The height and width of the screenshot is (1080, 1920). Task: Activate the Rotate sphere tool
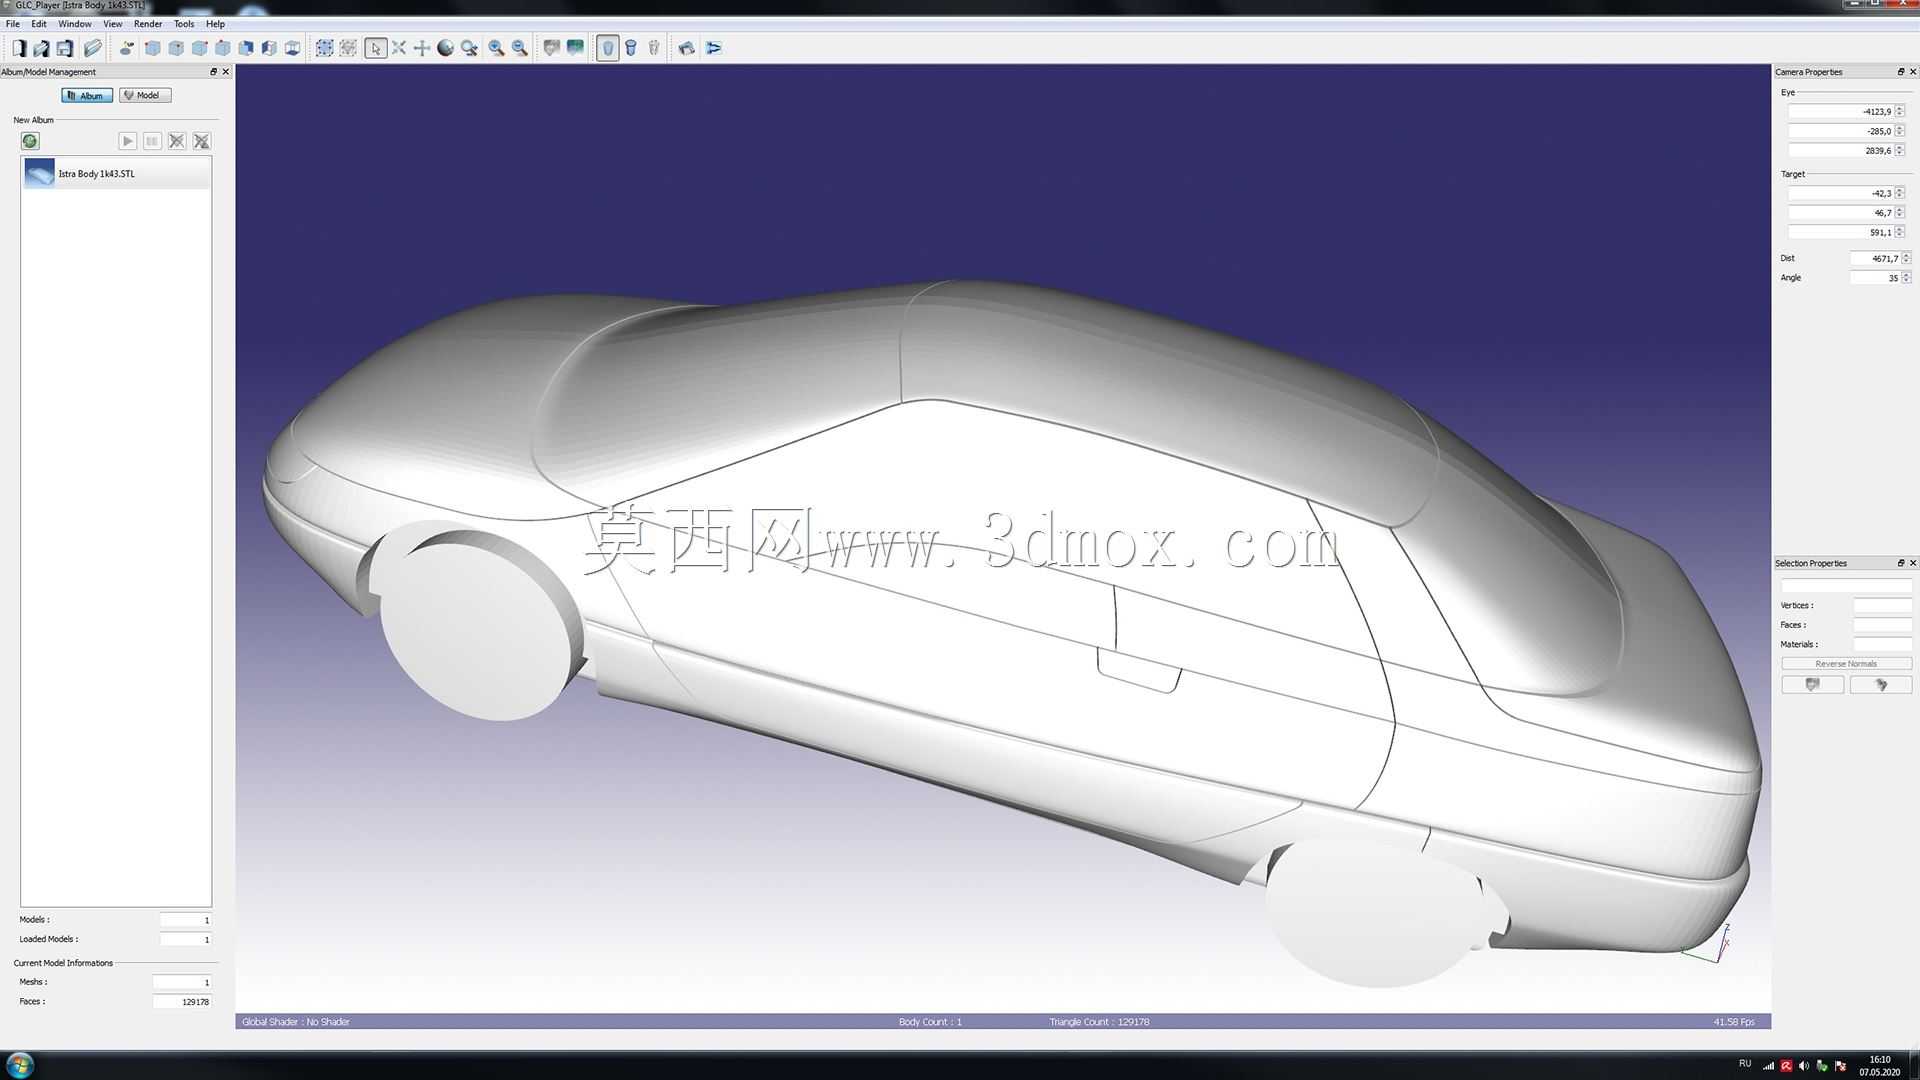(446, 48)
